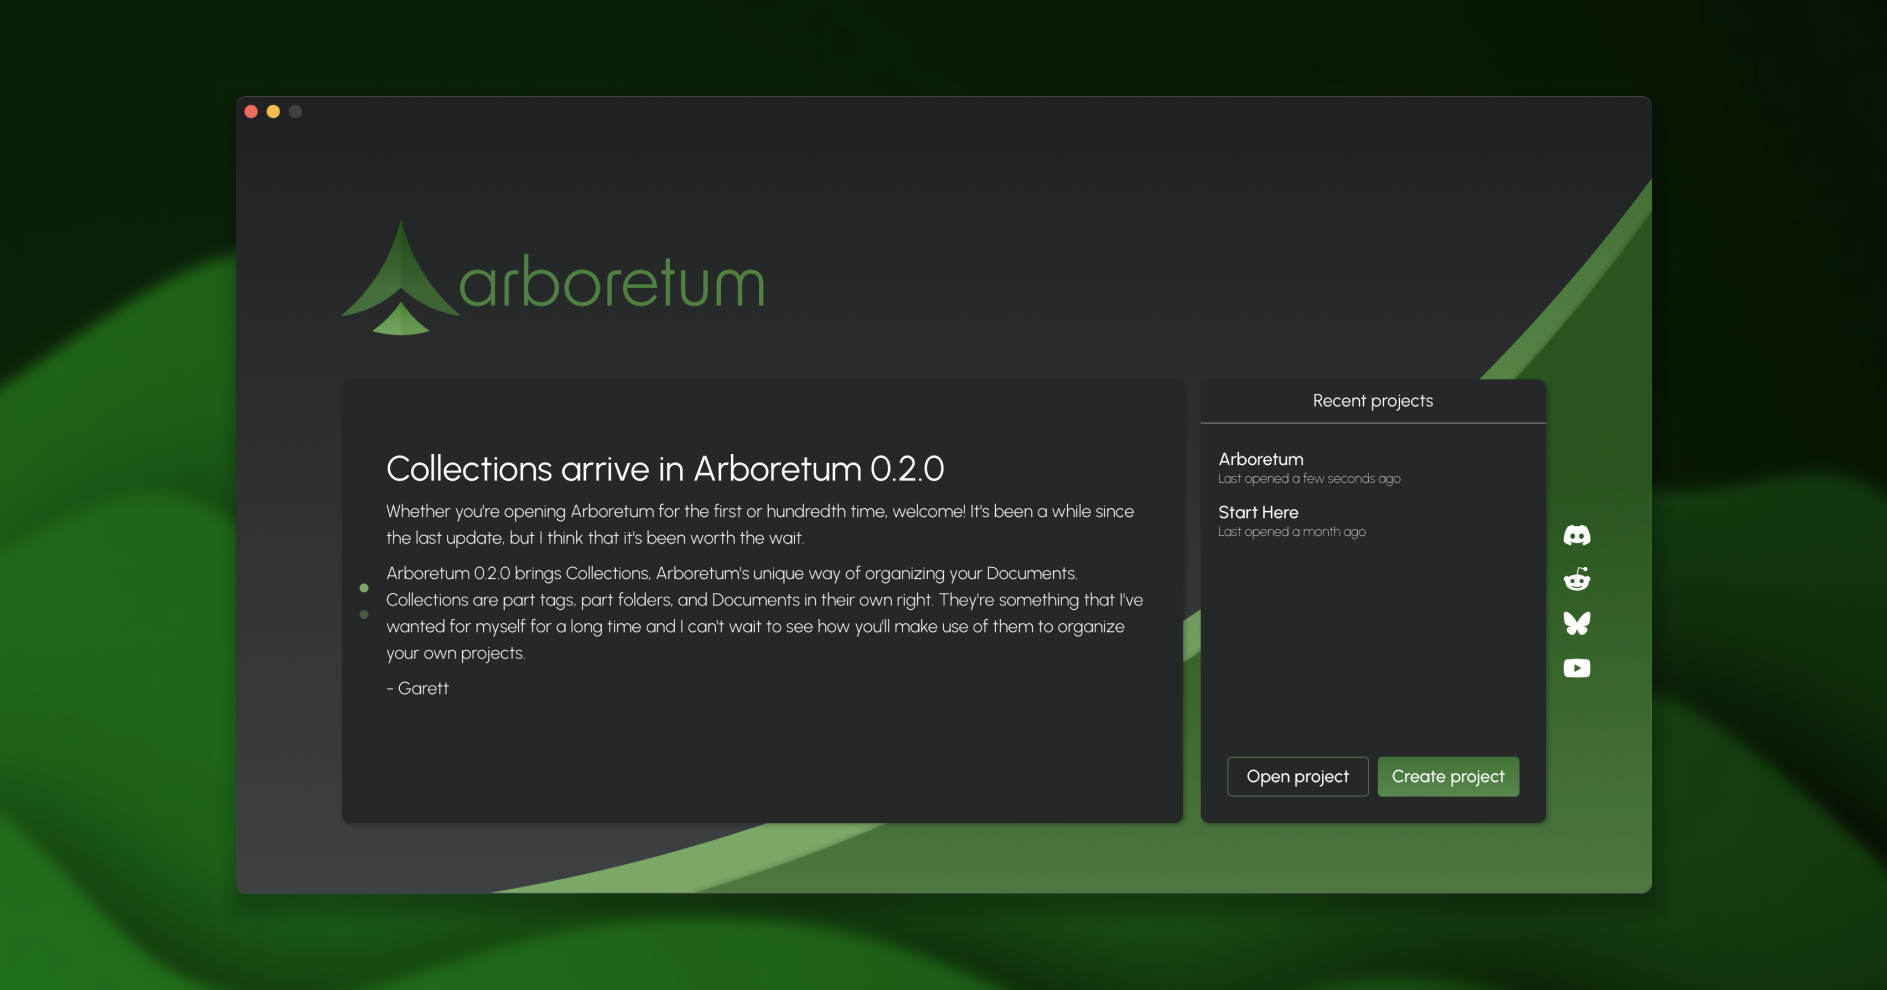Open Arboretum's Bluesky profile via the butterfly icon
Image resolution: width=1887 pixels, height=990 pixels.
pos(1576,622)
